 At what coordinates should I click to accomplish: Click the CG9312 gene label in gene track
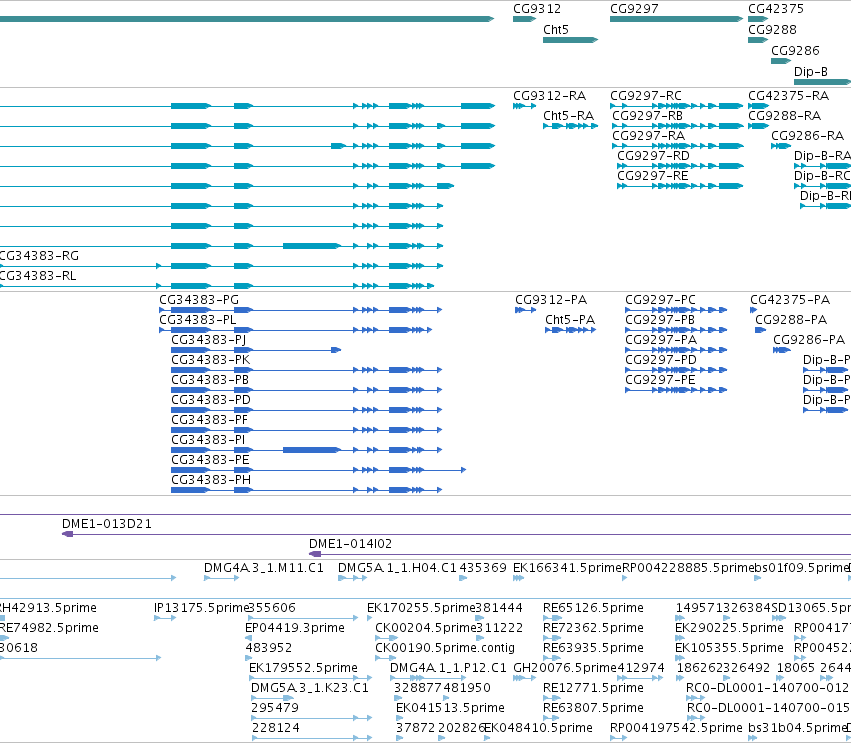pyautogui.click(x=537, y=9)
